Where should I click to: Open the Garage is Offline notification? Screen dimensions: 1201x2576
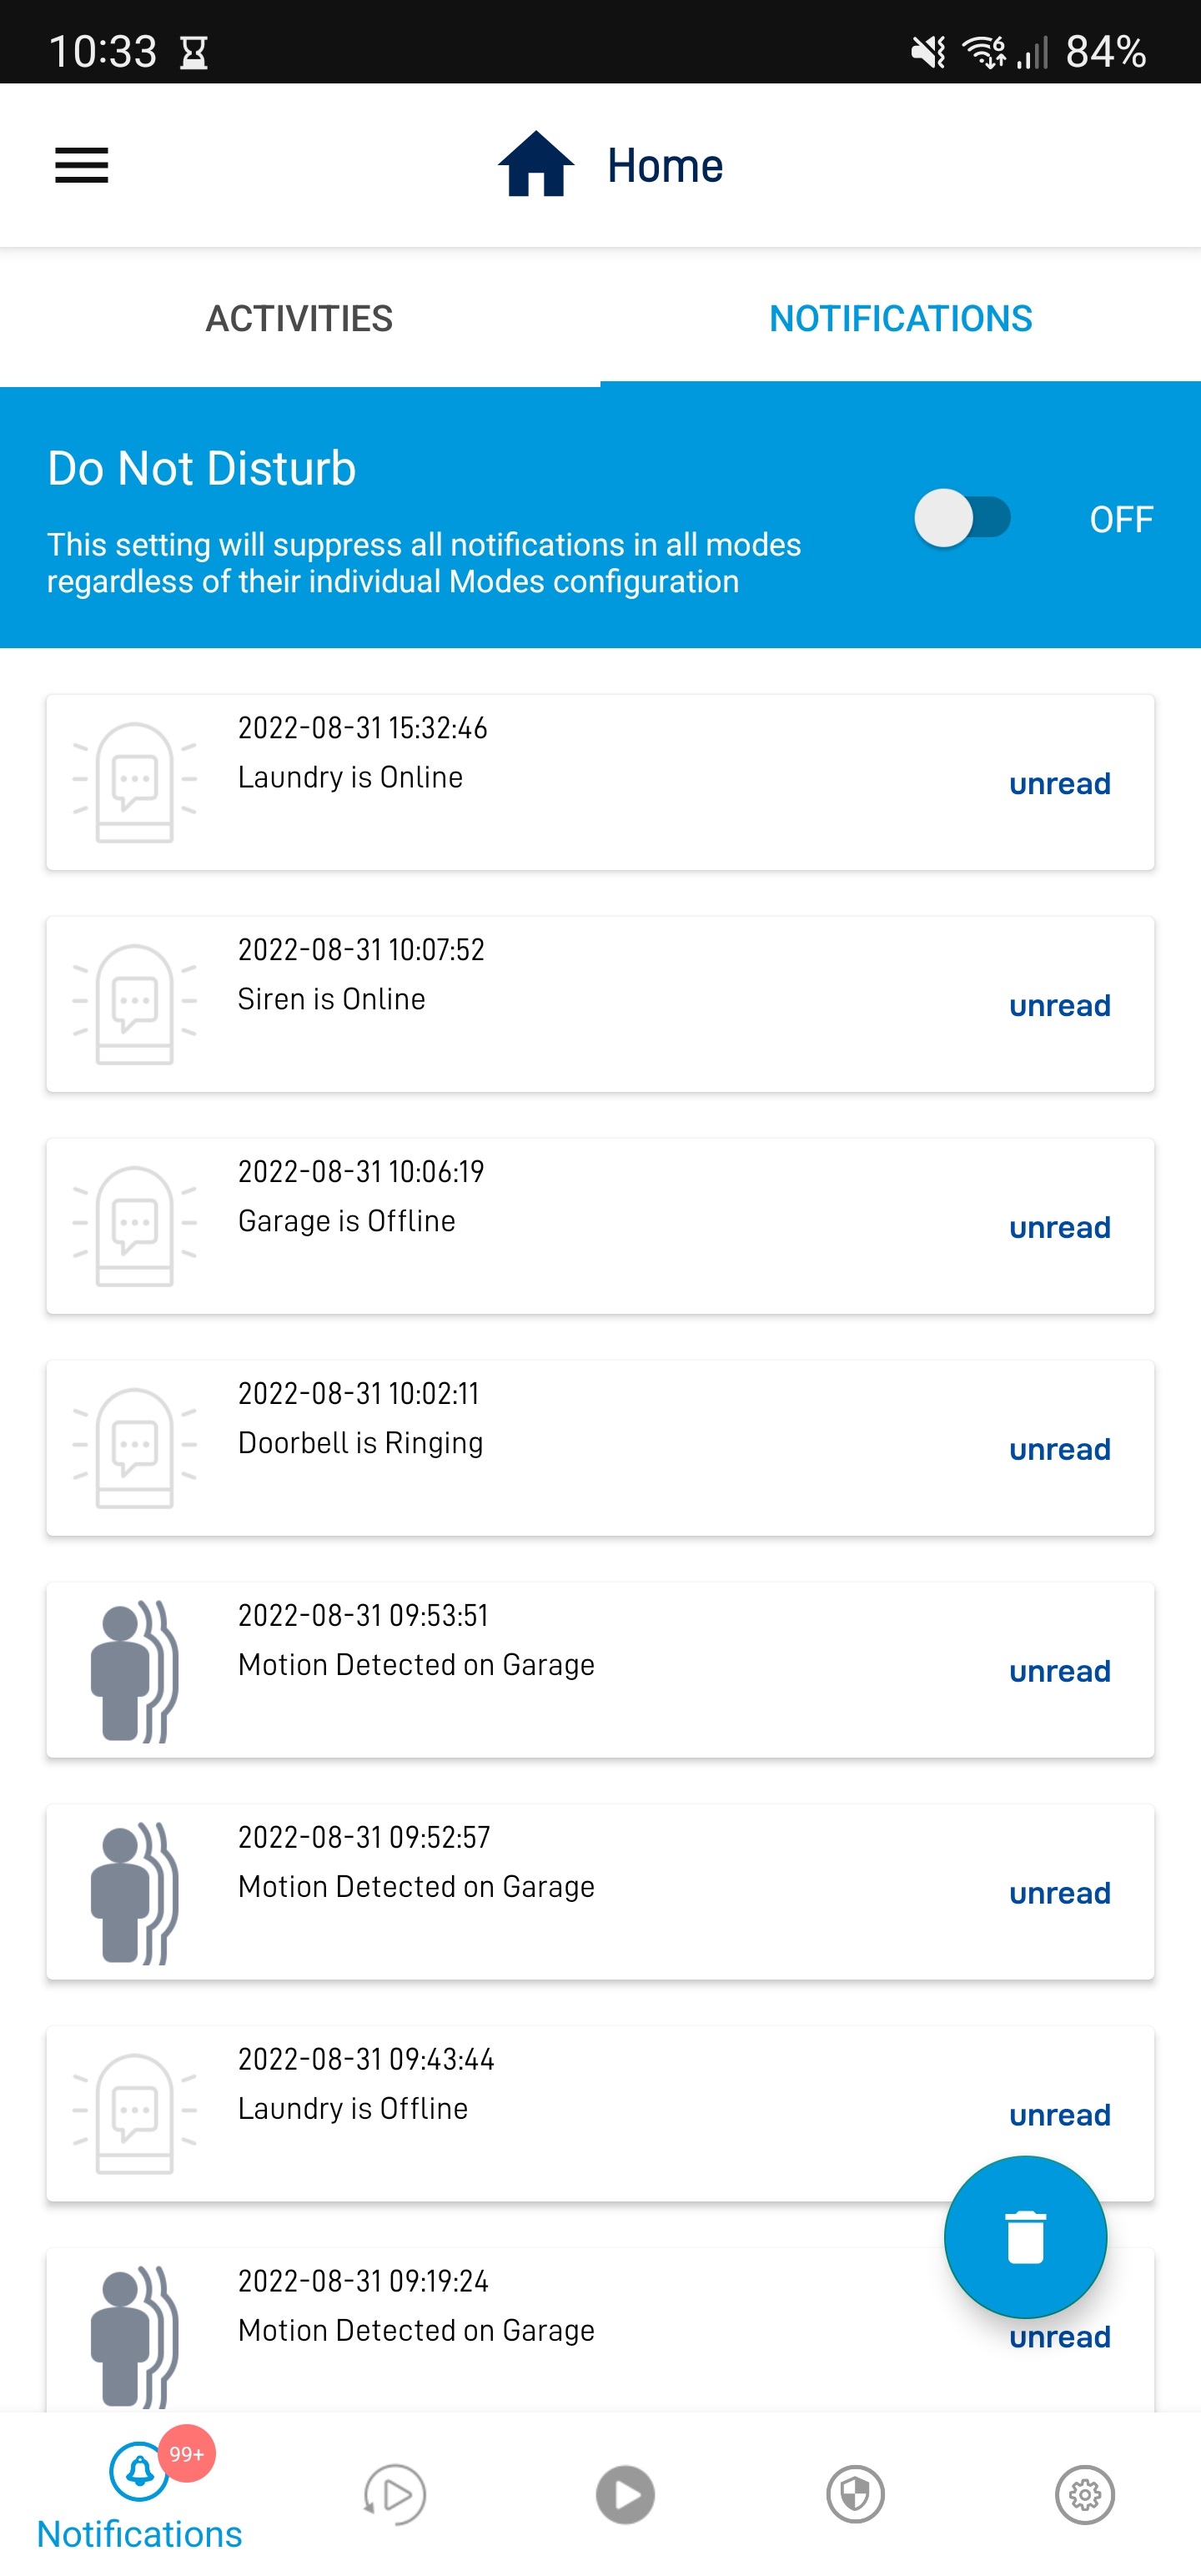click(x=600, y=1226)
